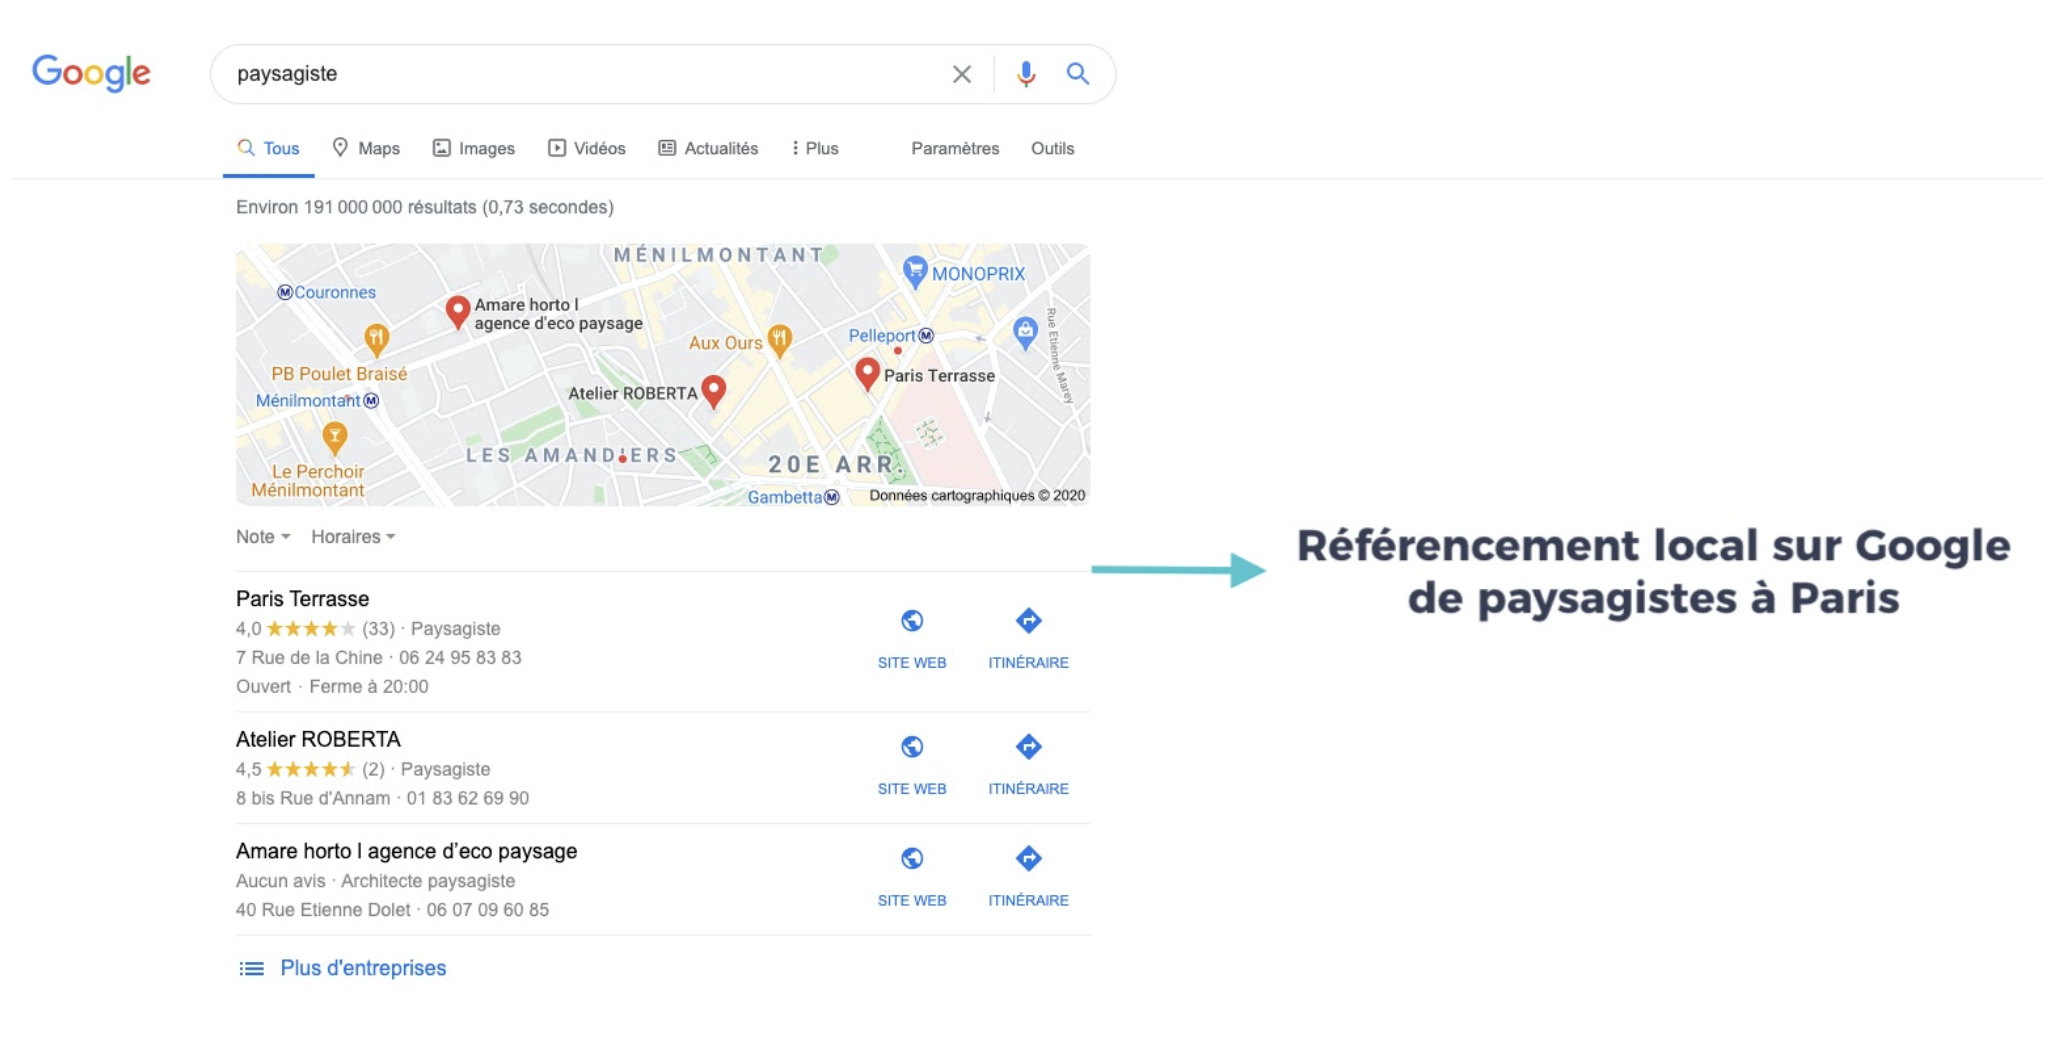Image resolution: width=2048 pixels, height=1050 pixels.
Task: Click Le Perchoir Ménilmontant bar pin
Action: (334, 437)
